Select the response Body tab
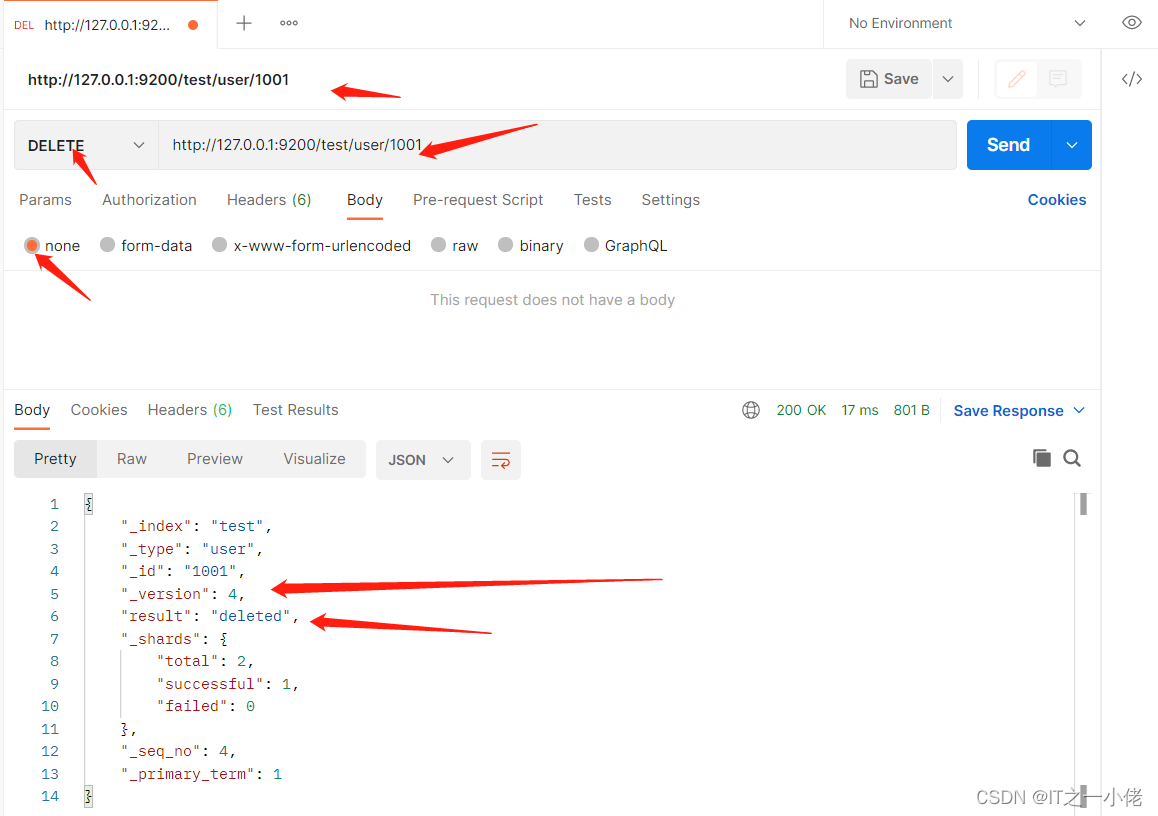The image size is (1158, 816). point(32,410)
